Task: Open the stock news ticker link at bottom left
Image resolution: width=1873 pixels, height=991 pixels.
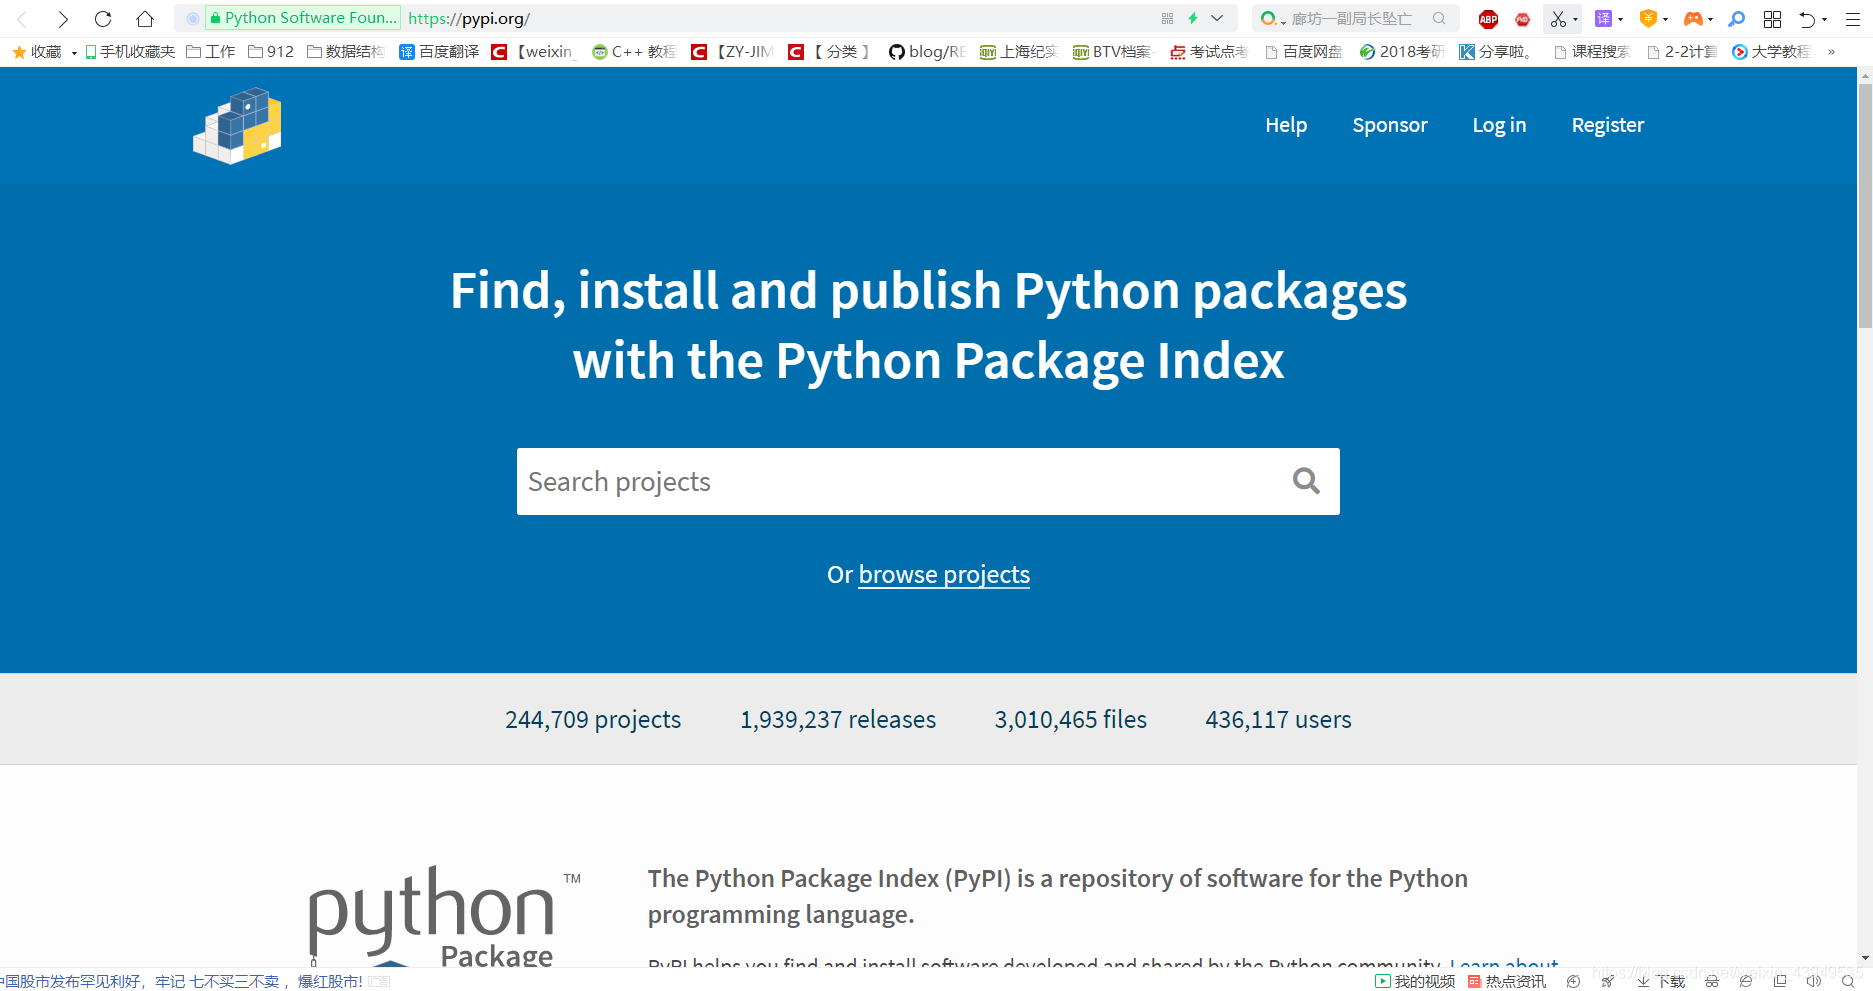Action: pyautogui.click(x=181, y=981)
